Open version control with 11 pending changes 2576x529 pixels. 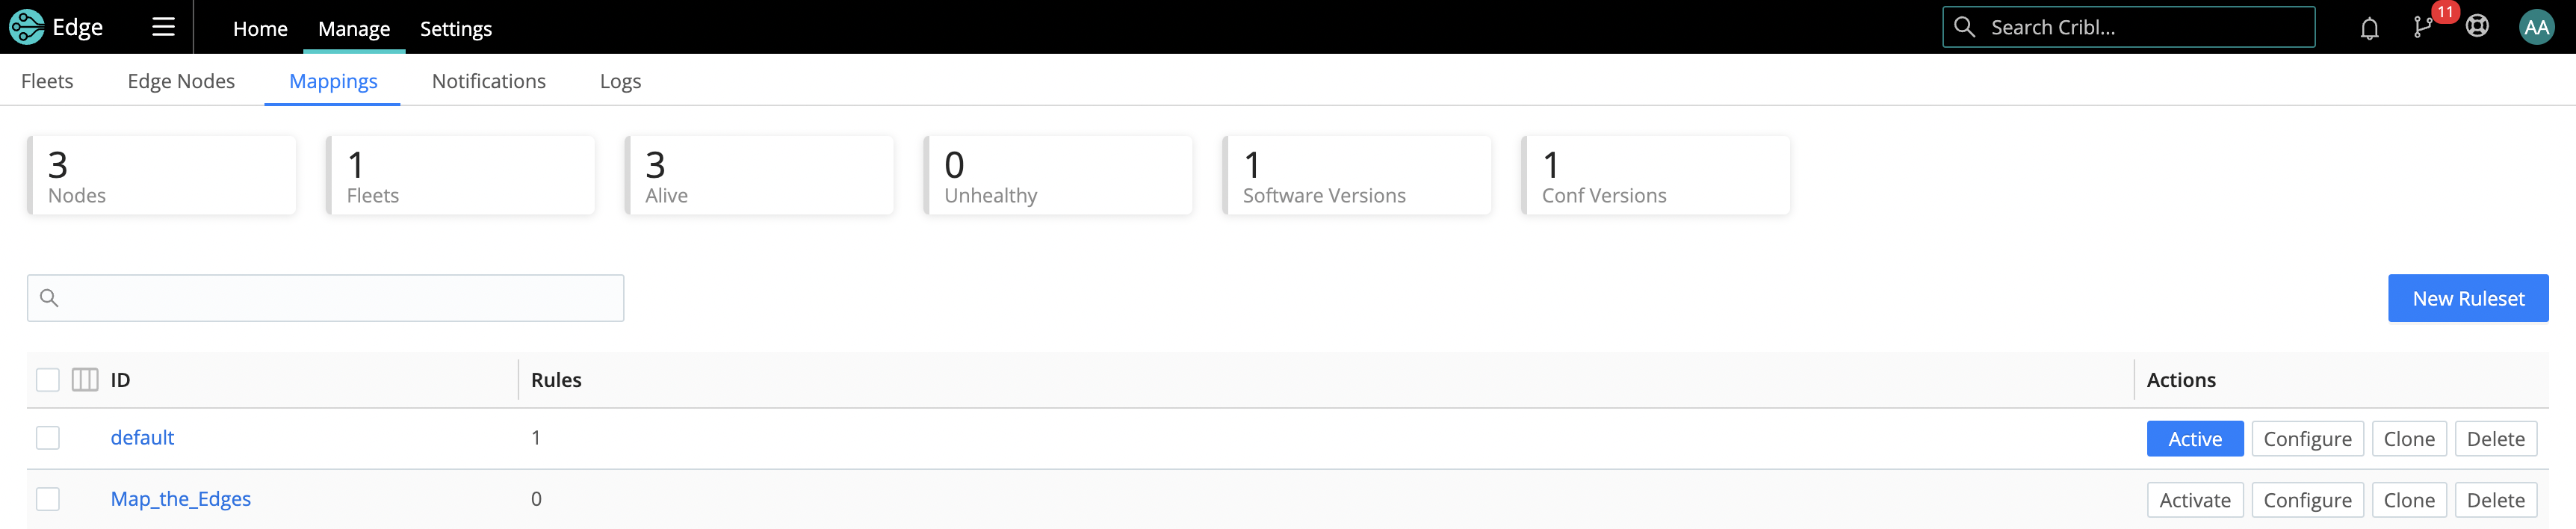[x=2423, y=27]
